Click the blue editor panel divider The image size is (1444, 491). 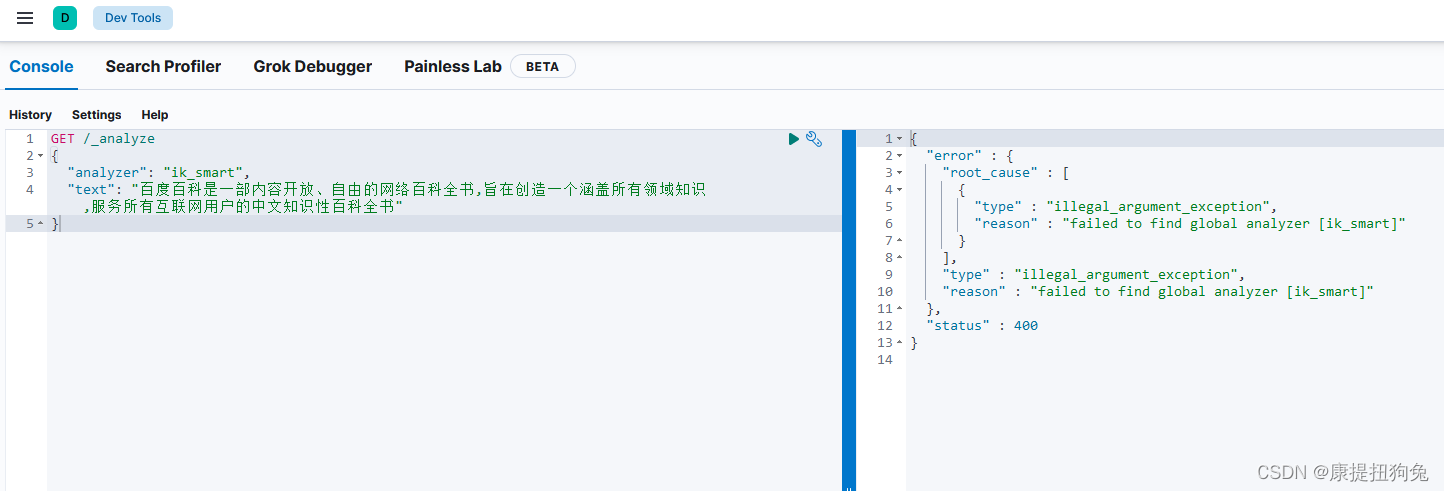click(x=849, y=310)
